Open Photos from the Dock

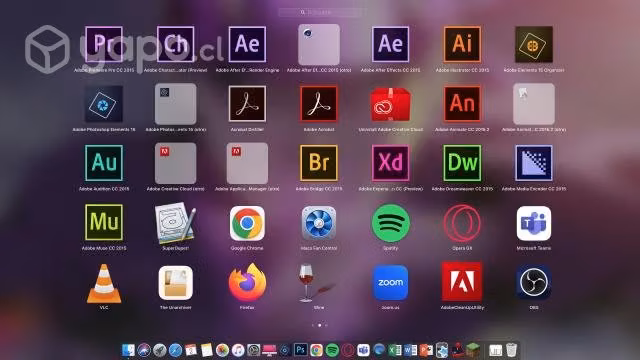point(222,350)
